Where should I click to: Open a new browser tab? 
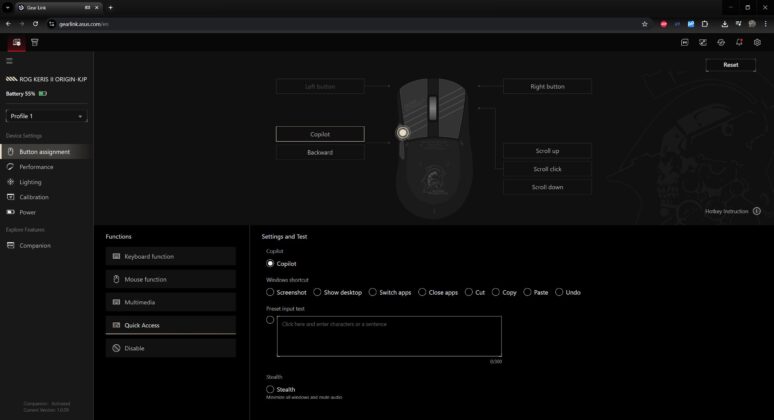pos(110,7)
